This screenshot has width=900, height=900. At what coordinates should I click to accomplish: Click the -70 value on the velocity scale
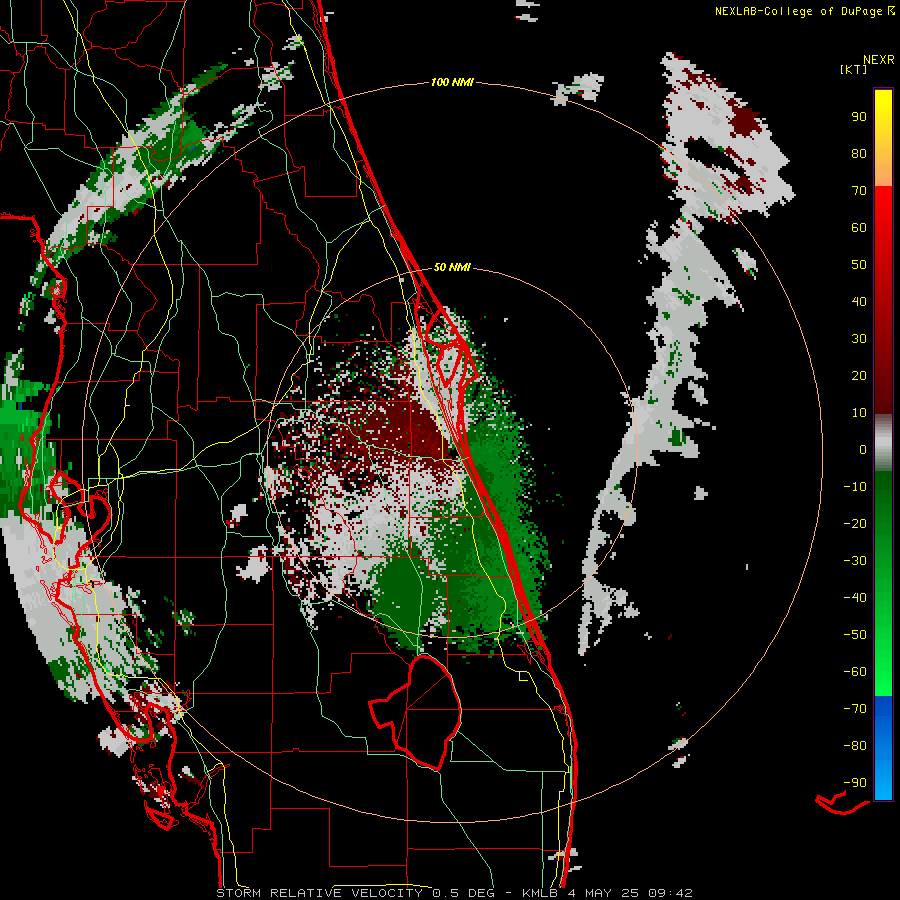855,709
